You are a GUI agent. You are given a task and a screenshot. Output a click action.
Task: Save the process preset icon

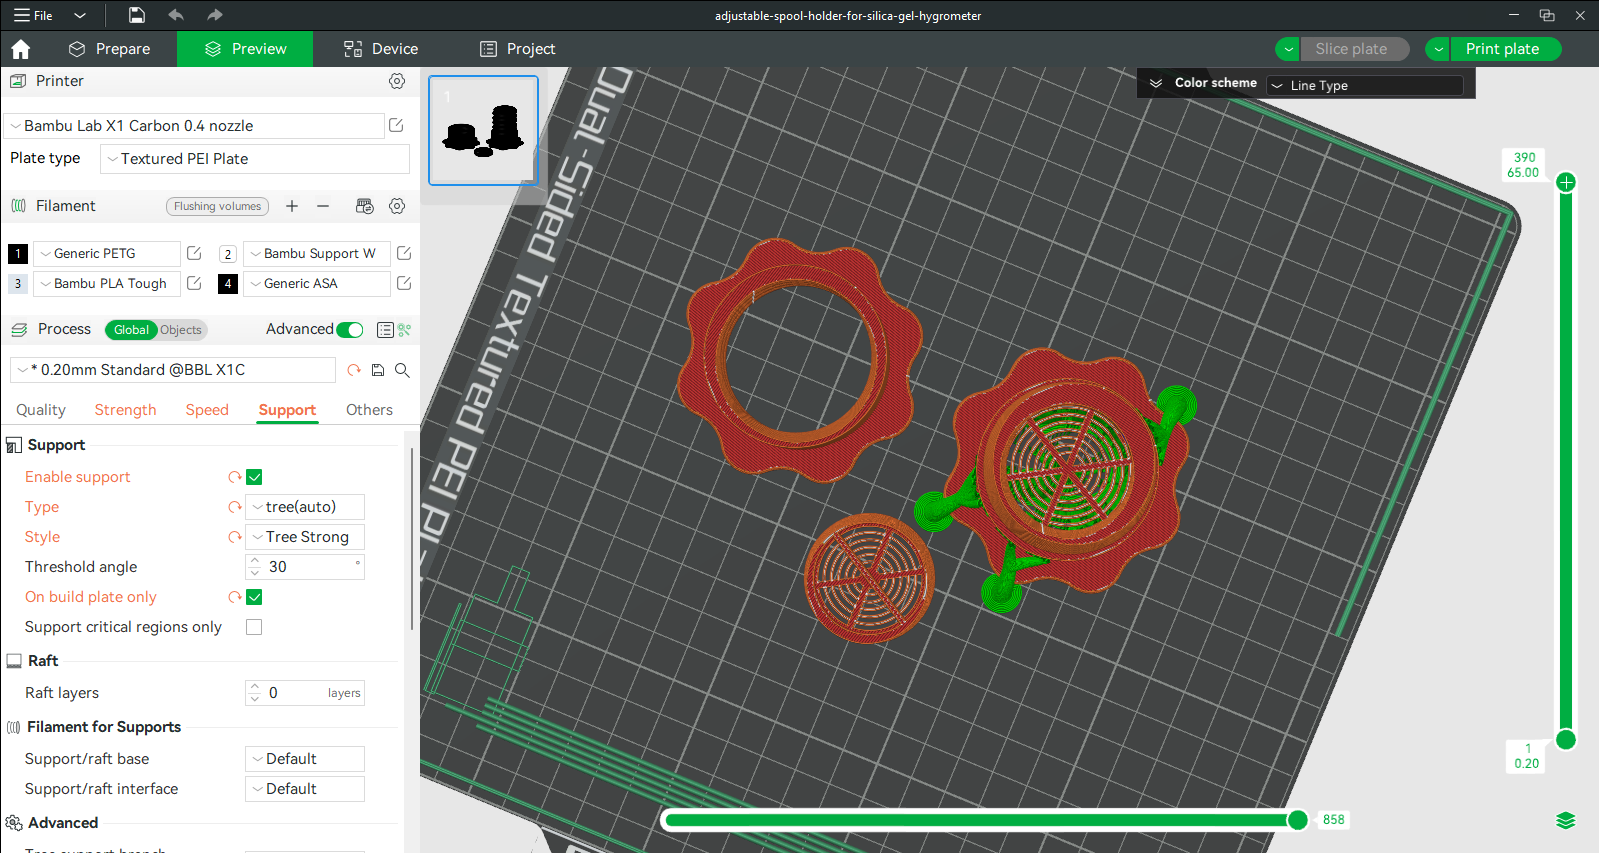point(378,370)
